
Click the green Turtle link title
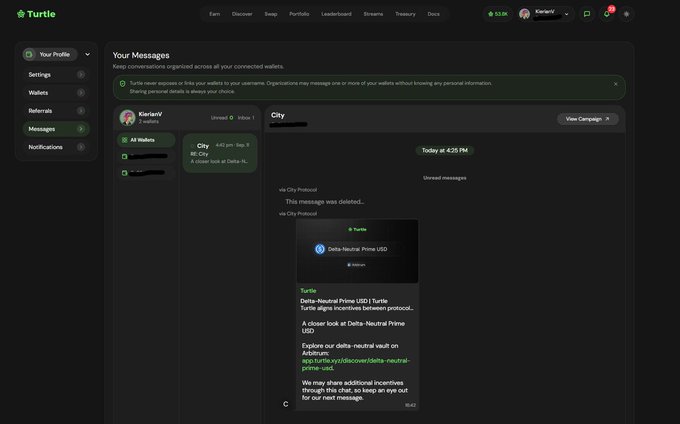[308, 291]
